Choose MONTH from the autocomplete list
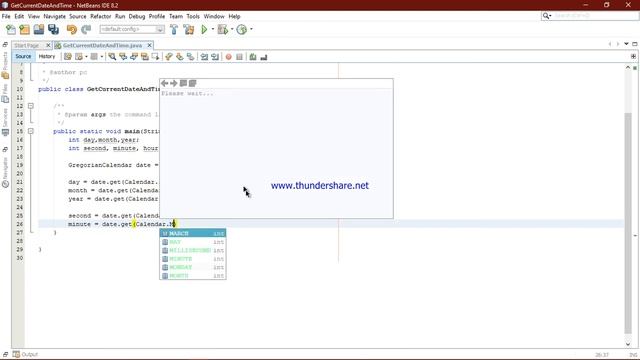 (193, 276)
